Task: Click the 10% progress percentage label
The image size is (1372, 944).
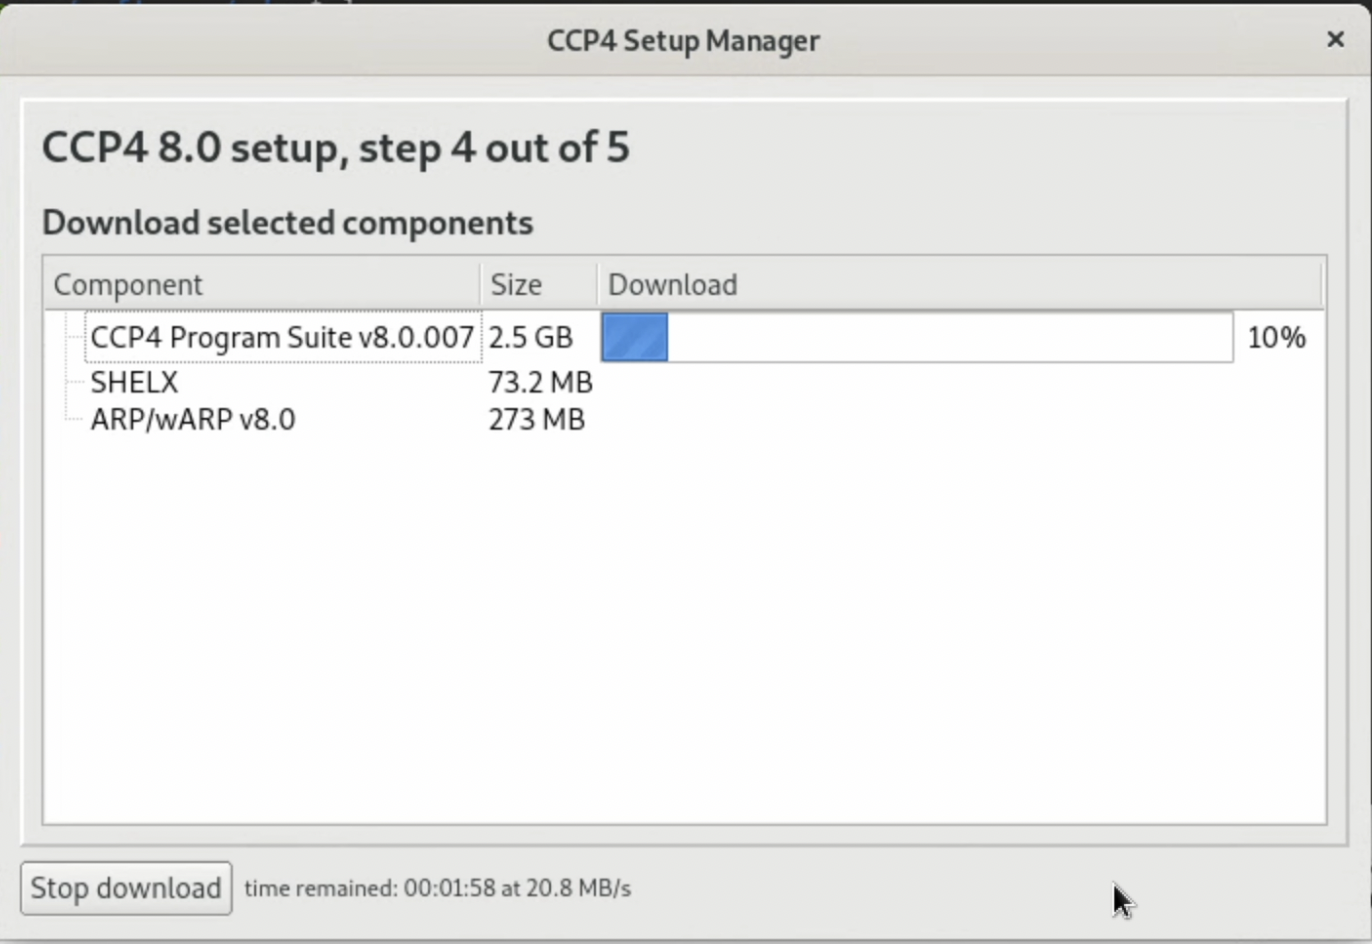Action: pyautogui.click(x=1276, y=337)
